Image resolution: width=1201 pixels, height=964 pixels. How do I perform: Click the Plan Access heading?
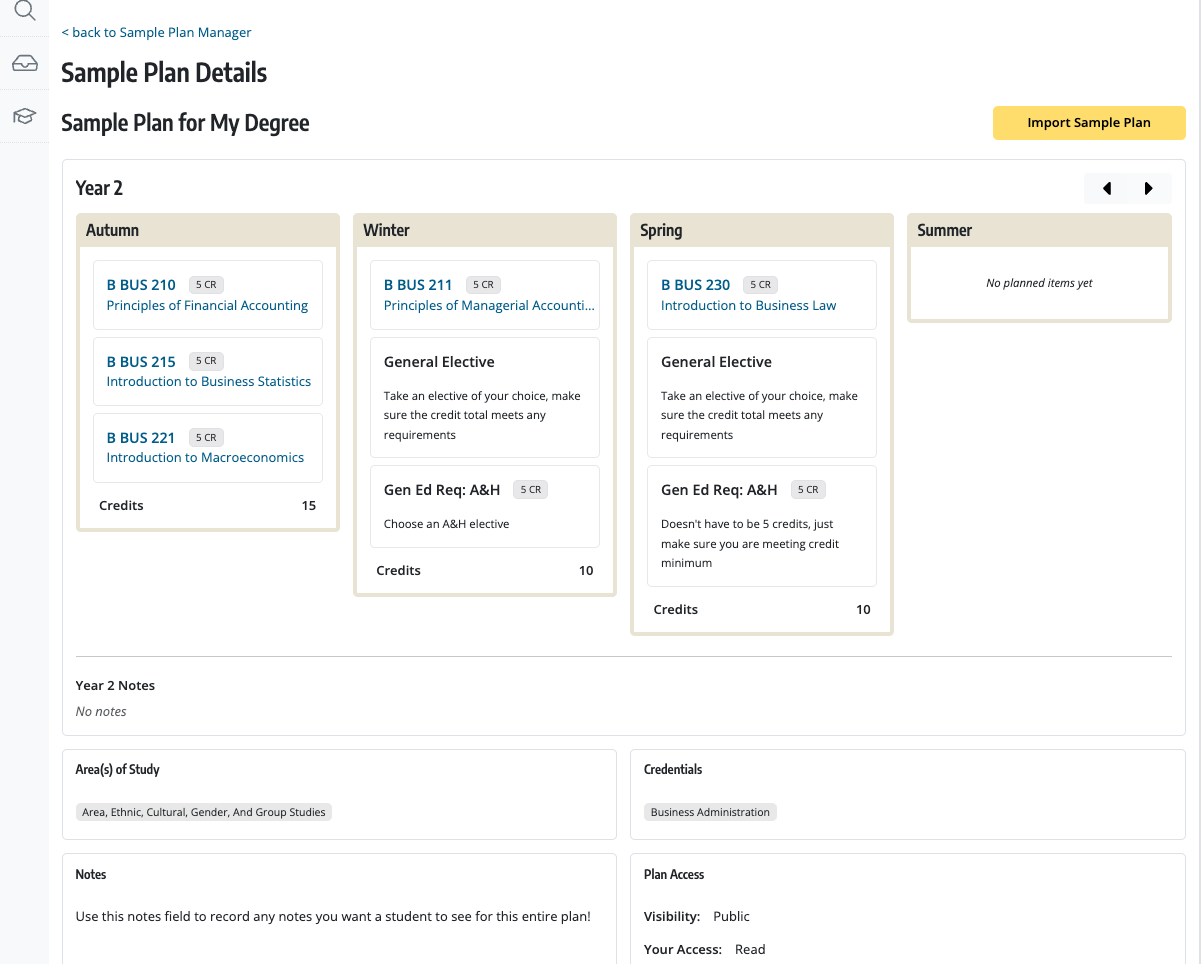[x=674, y=875]
